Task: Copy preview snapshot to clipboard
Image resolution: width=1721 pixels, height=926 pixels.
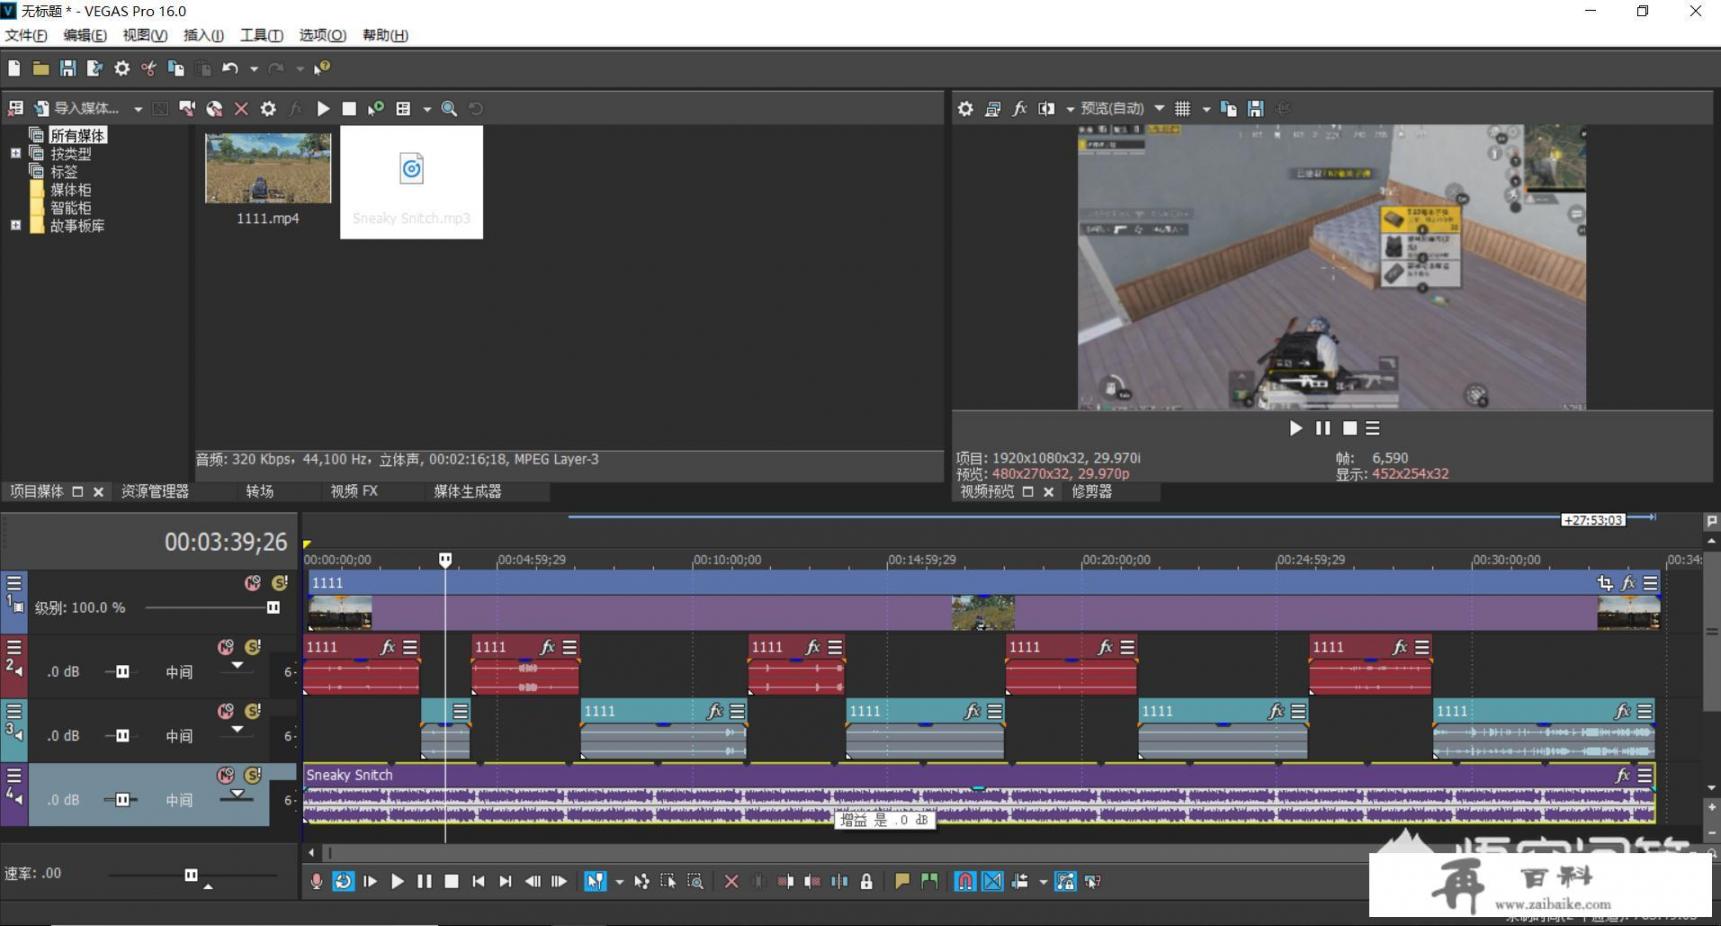Action: click(1229, 108)
